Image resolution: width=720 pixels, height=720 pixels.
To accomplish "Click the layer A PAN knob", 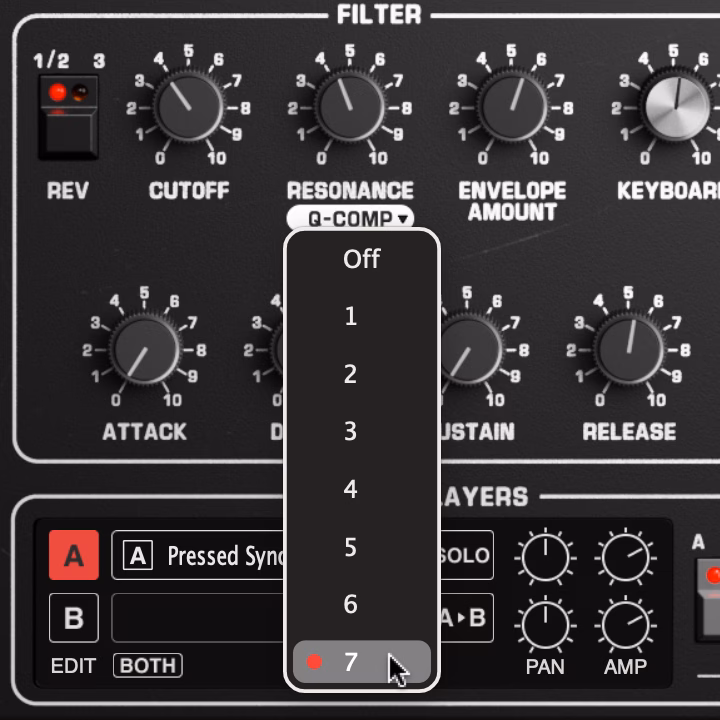I will coord(545,558).
